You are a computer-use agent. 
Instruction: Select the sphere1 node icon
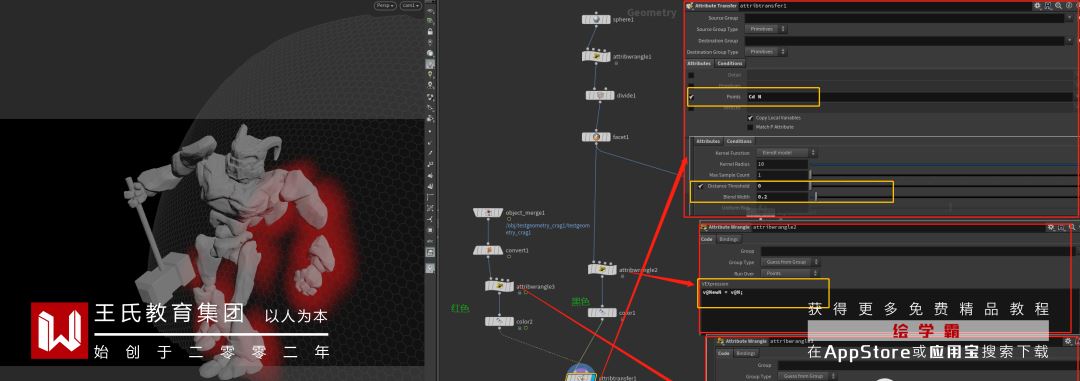coord(596,19)
